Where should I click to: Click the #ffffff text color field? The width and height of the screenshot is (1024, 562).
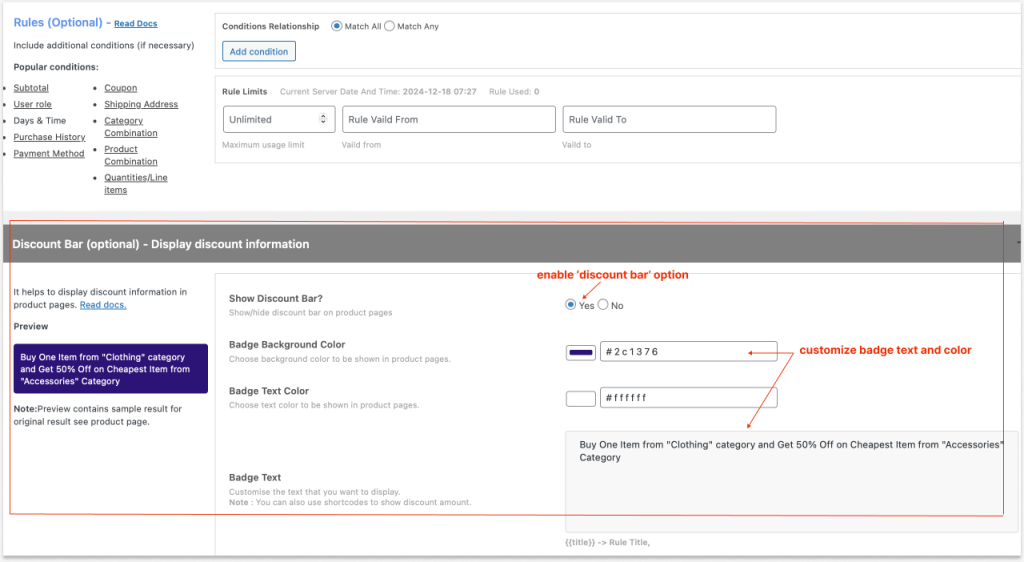pyautogui.click(x=688, y=398)
